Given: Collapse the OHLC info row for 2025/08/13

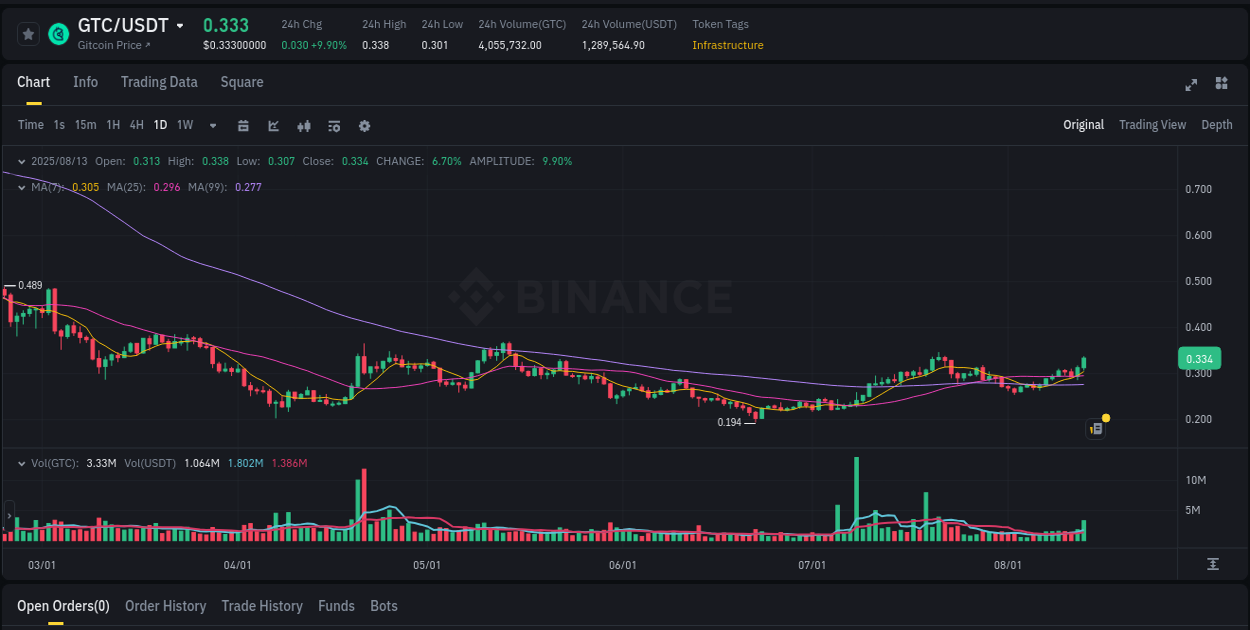Looking at the screenshot, I should click(x=22, y=160).
